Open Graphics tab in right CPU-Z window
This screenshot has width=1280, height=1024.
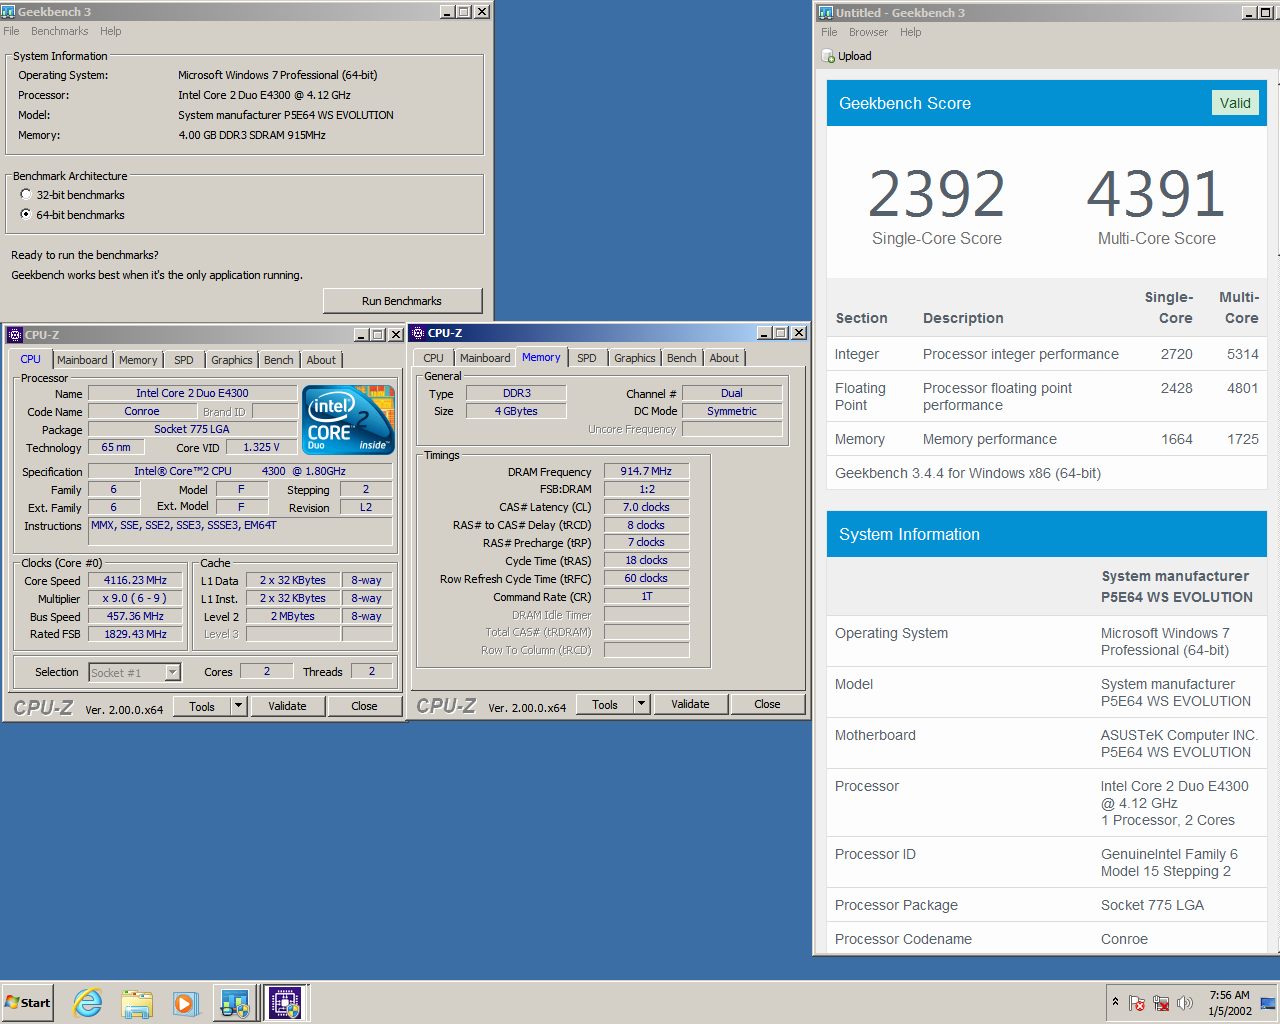[635, 358]
